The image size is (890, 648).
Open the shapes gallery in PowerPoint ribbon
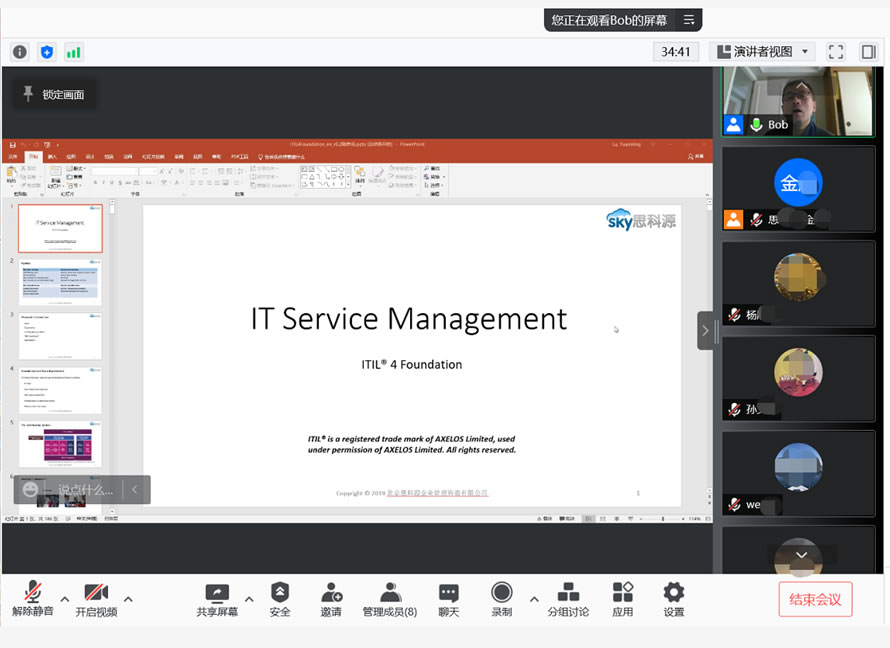[x=325, y=176]
